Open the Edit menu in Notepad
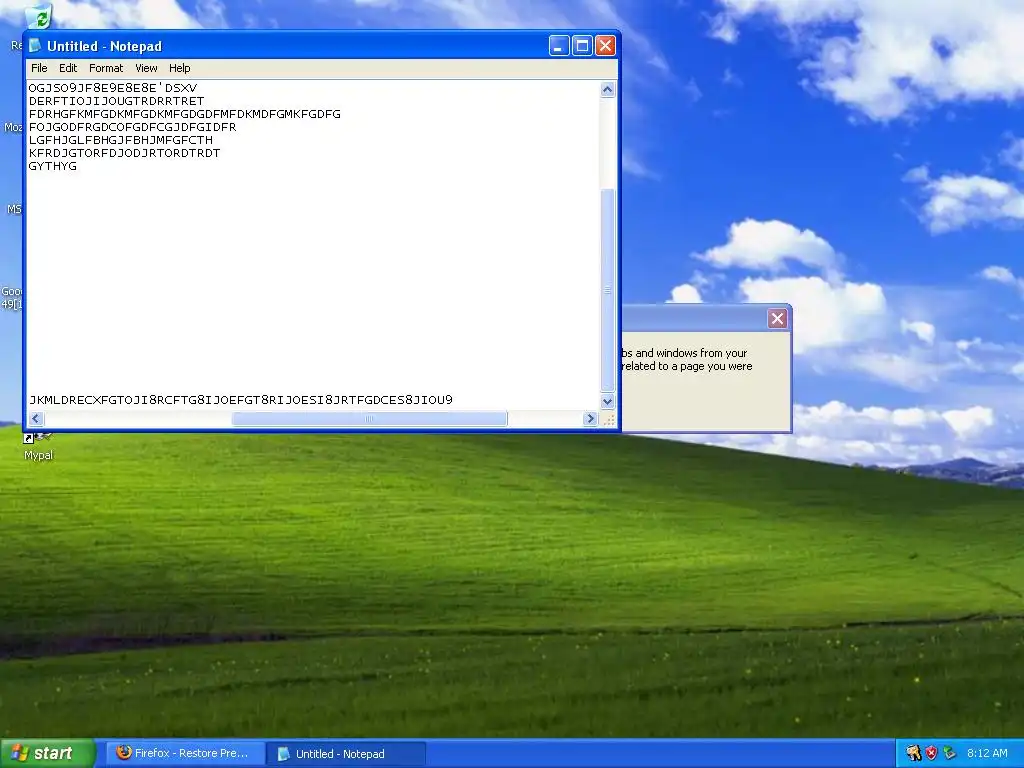 point(68,68)
